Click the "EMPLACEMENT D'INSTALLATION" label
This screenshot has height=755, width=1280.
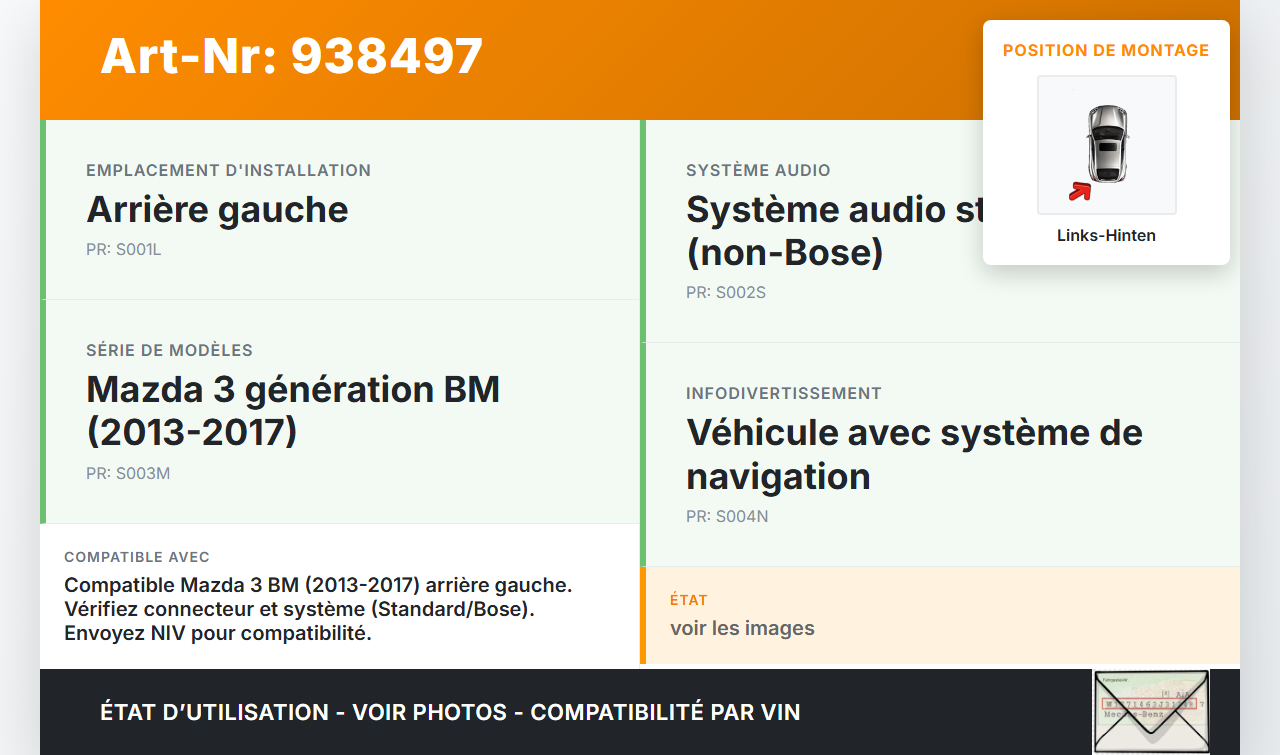[x=228, y=171]
